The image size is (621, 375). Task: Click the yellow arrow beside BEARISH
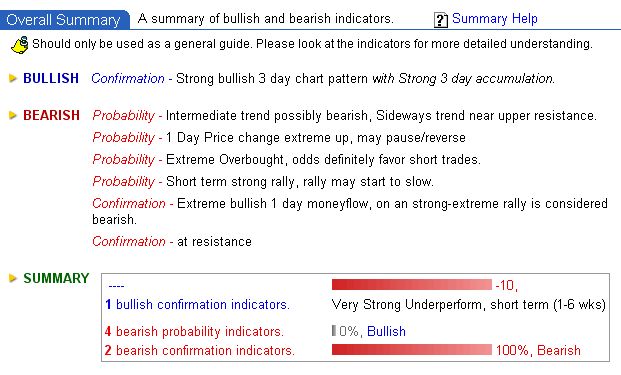point(13,116)
